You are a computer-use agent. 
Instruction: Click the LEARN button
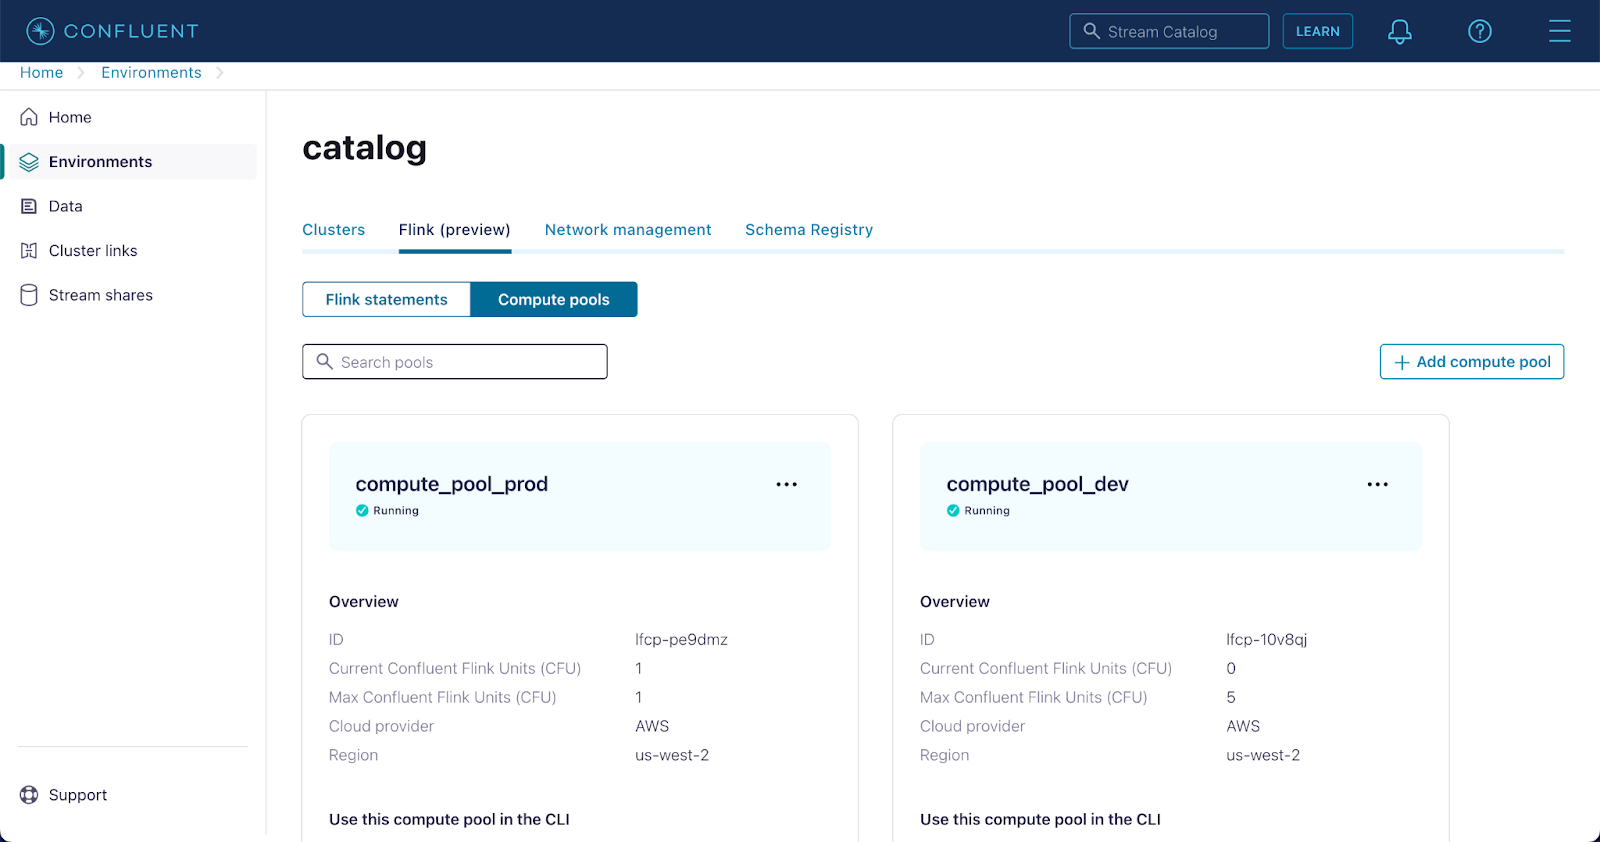click(x=1318, y=31)
